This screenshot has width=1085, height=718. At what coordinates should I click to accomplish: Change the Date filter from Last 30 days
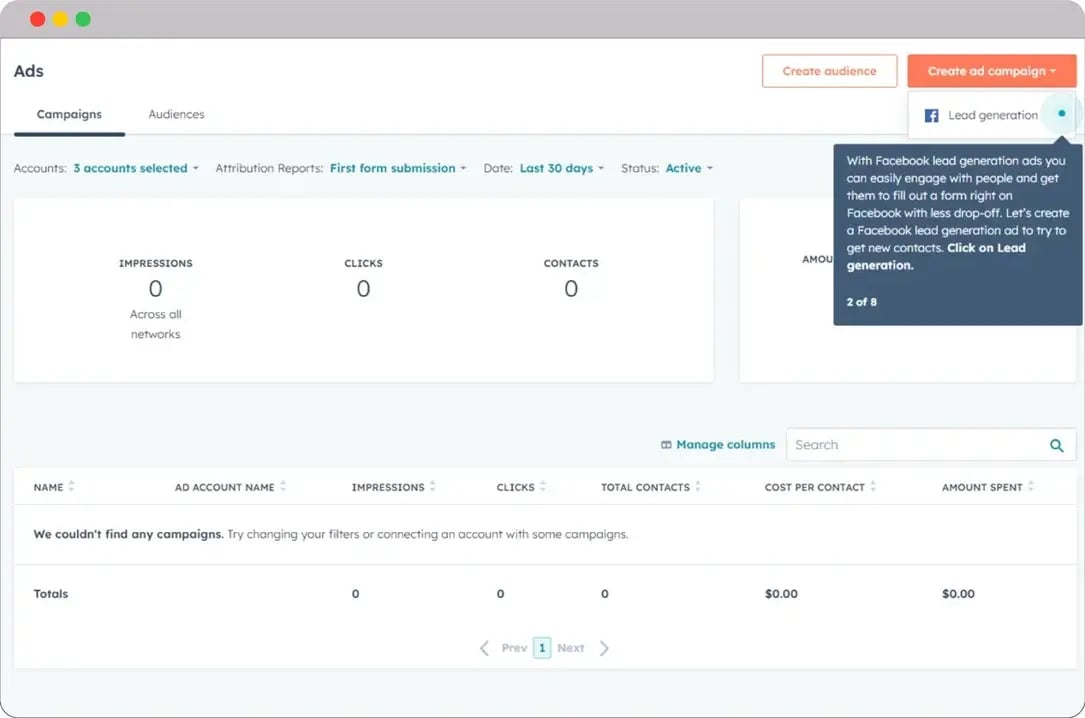point(560,168)
